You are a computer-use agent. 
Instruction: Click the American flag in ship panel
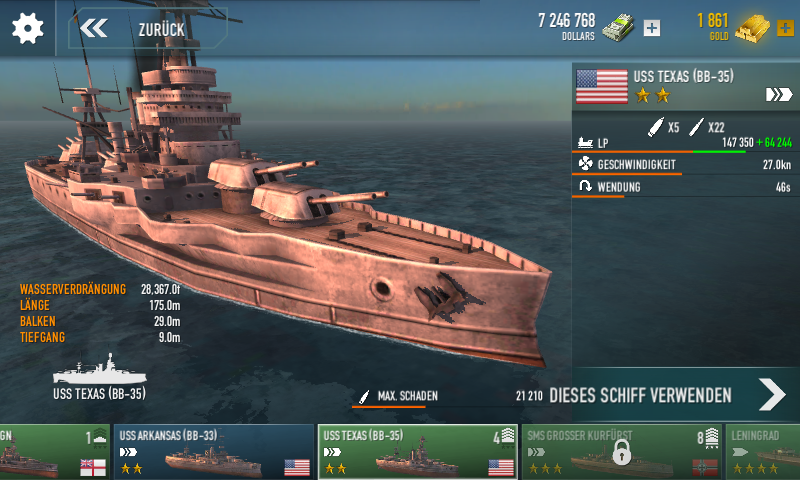[x=602, y=87]
